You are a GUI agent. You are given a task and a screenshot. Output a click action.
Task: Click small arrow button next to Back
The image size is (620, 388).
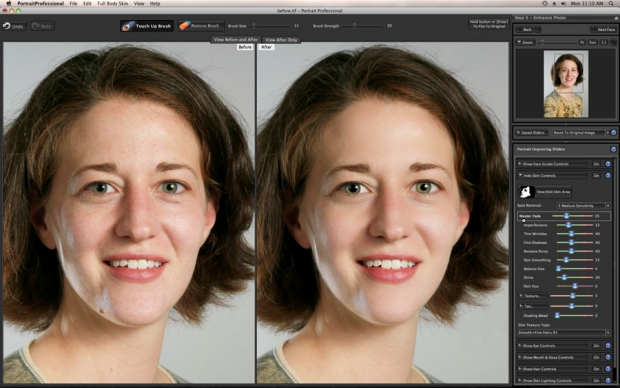pyautogui.click(x=538, y=30)
